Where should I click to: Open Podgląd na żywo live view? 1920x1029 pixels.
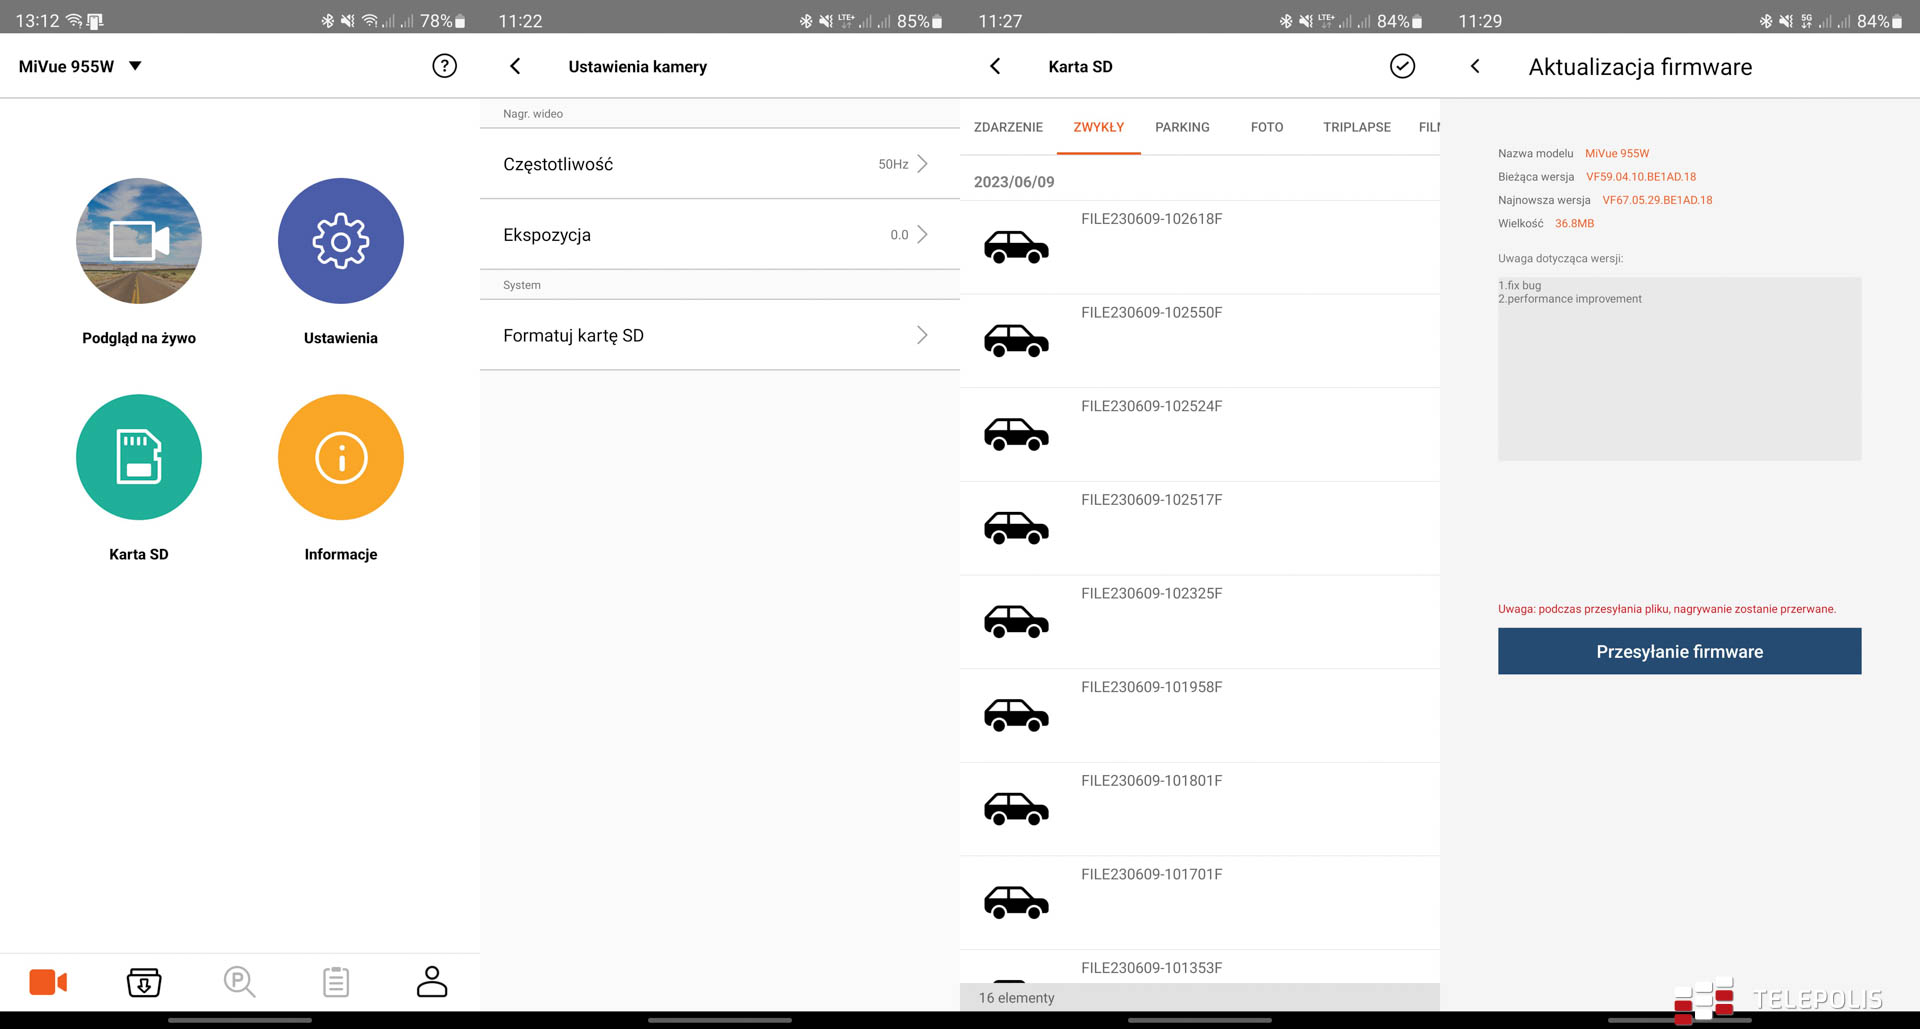coord(139,241)
